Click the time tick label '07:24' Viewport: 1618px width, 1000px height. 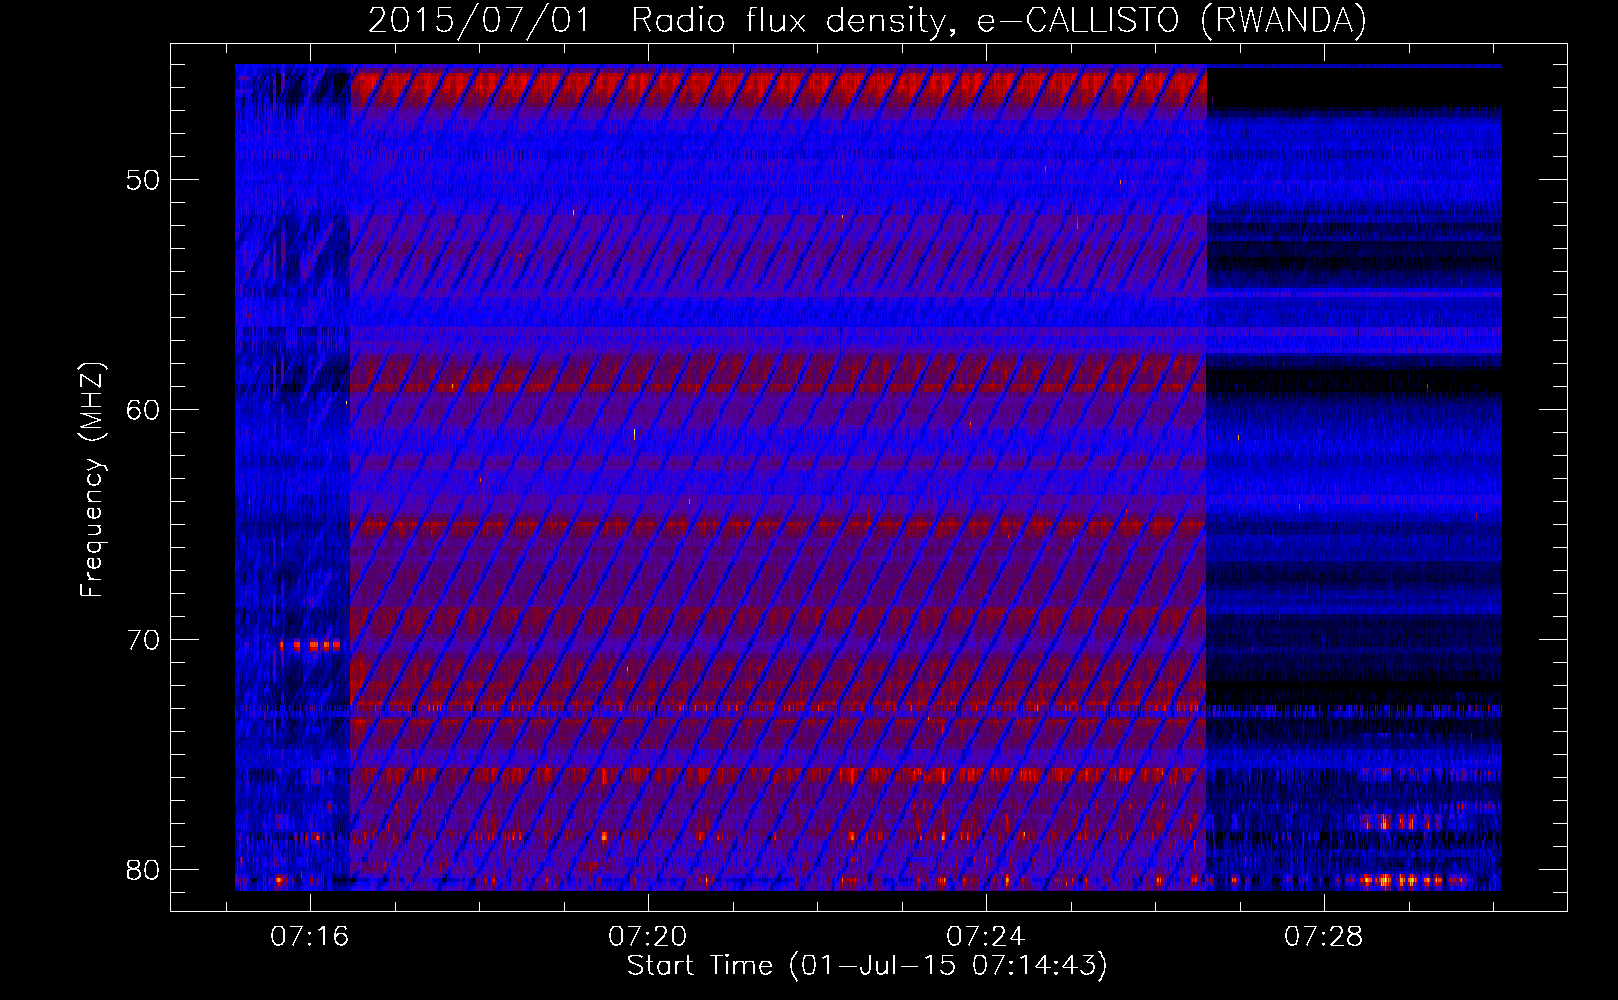click(x=986, y=937)
